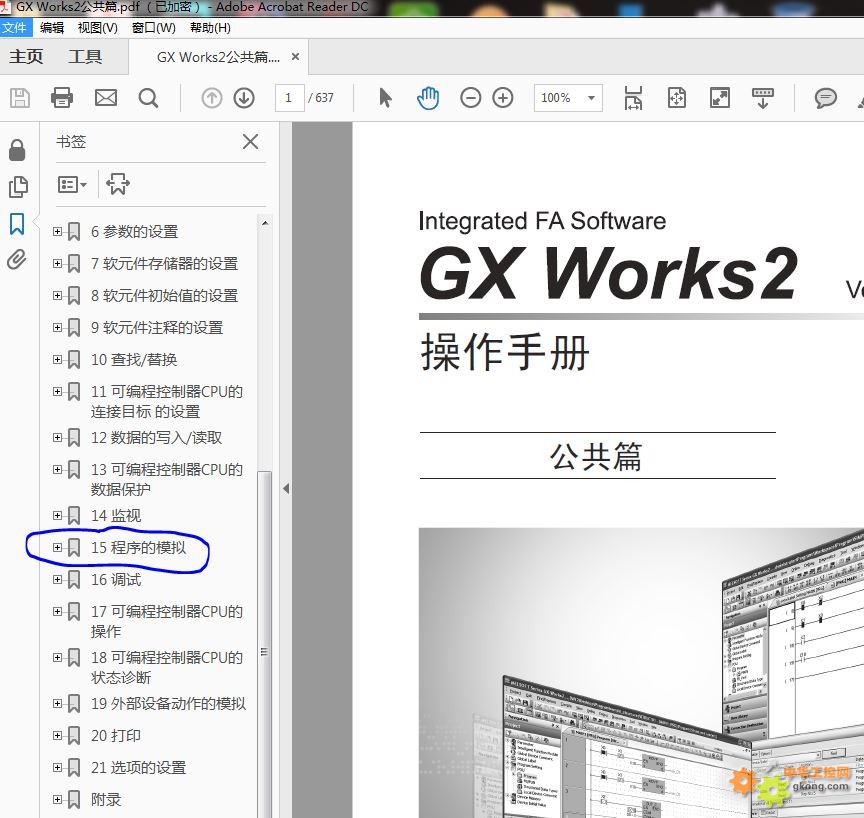Image resolution: width=864 pixels, height=818 pixels.
Task: Switch to the 主页 tab
Action: 26,56
